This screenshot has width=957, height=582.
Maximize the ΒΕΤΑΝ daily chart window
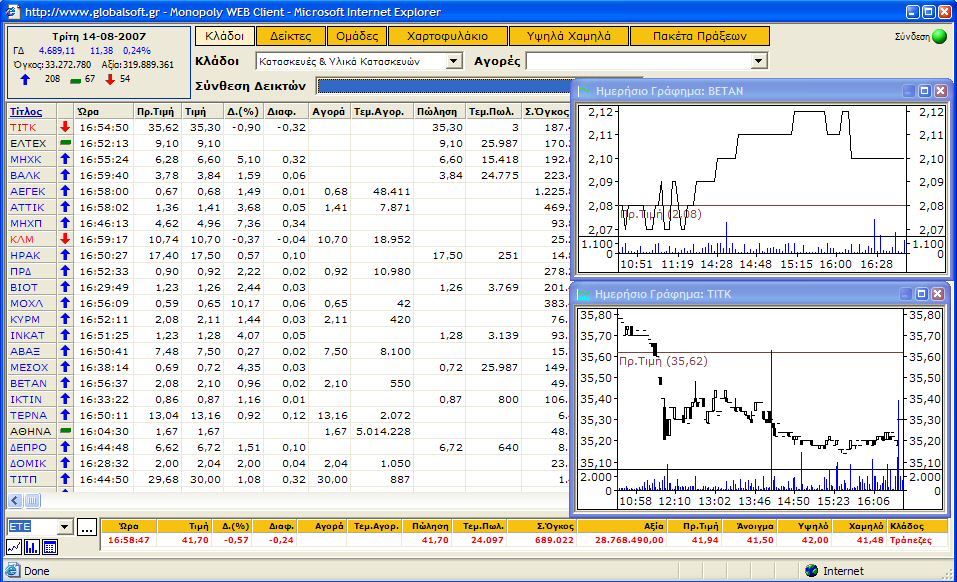tap(925, 91)
